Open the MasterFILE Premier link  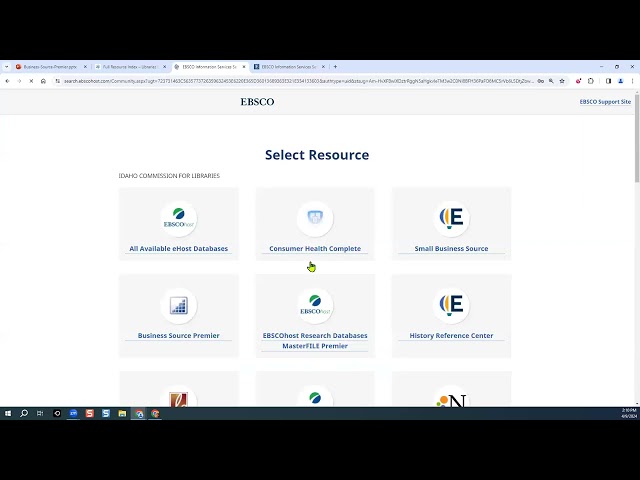[315, 346]
